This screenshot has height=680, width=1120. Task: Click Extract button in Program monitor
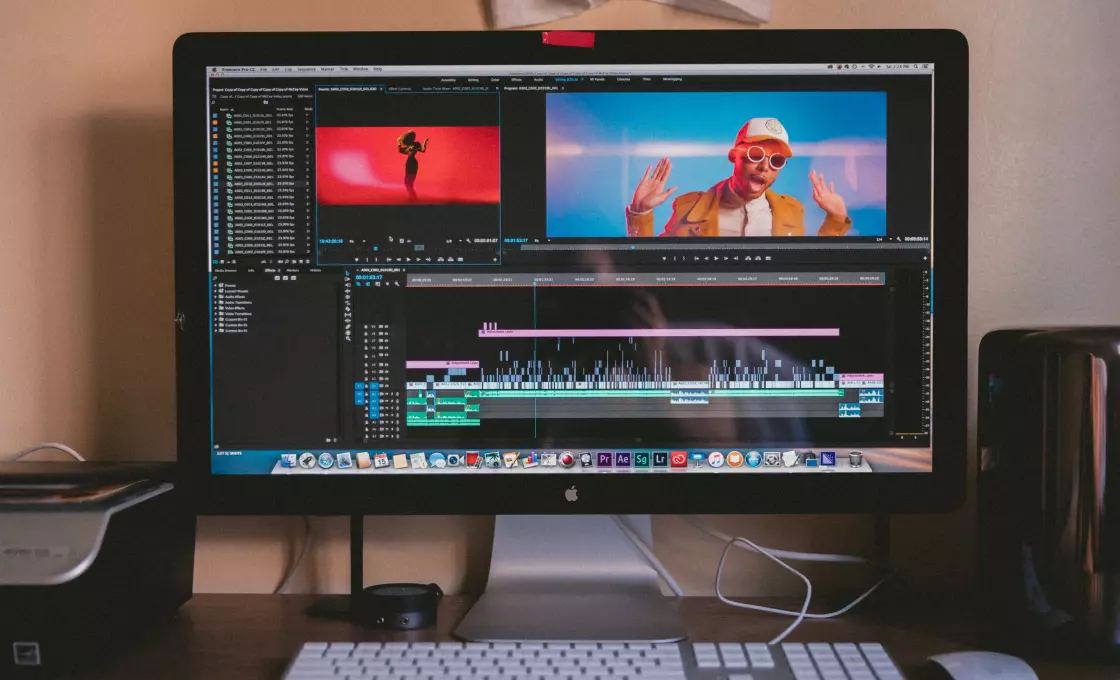(x=758, y=258)
